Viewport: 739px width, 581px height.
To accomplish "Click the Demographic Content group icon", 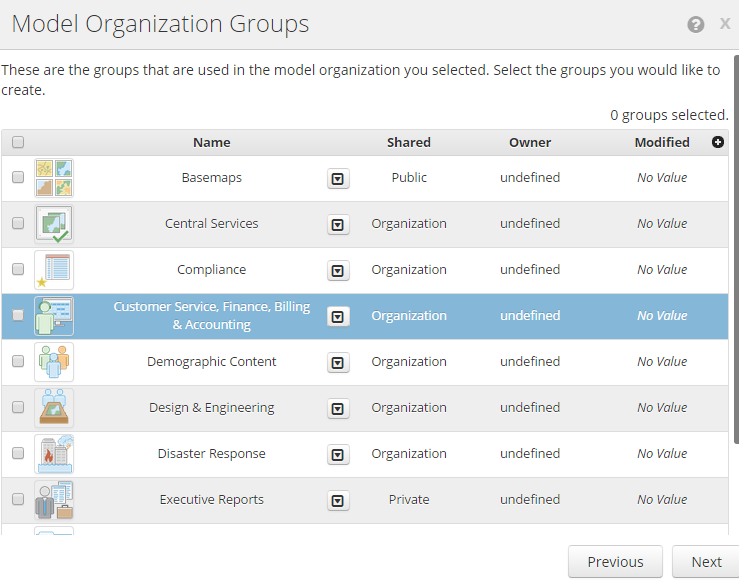I will [x=54, y=362].
